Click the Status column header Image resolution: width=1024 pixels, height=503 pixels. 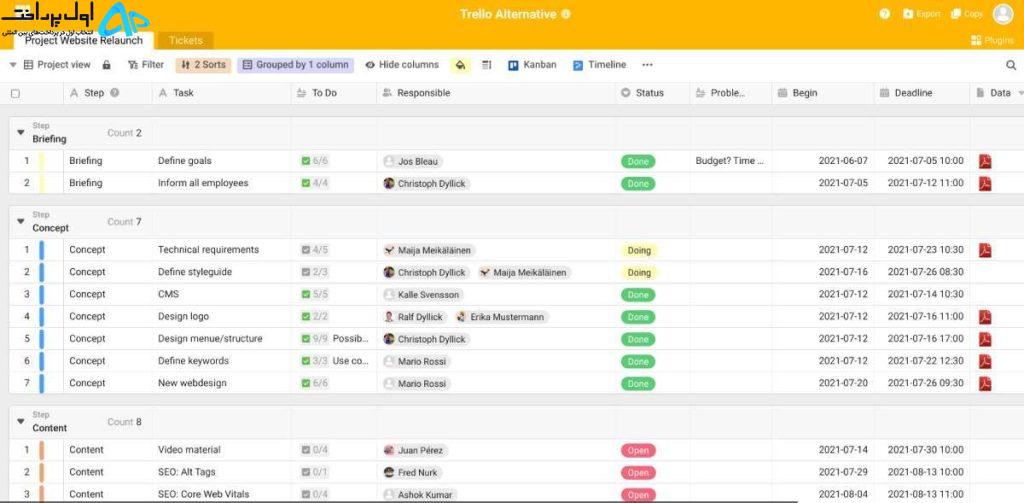652,93
